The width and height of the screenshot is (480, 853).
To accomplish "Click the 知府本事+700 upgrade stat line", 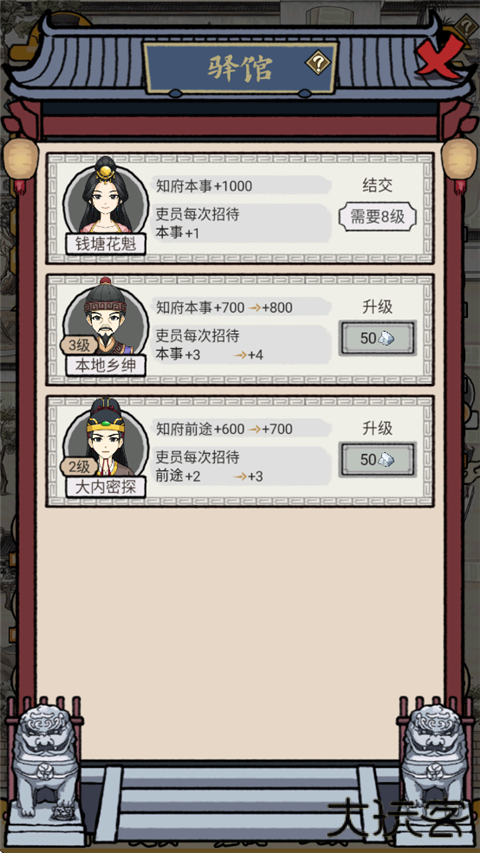I will [x=224, y=307].
